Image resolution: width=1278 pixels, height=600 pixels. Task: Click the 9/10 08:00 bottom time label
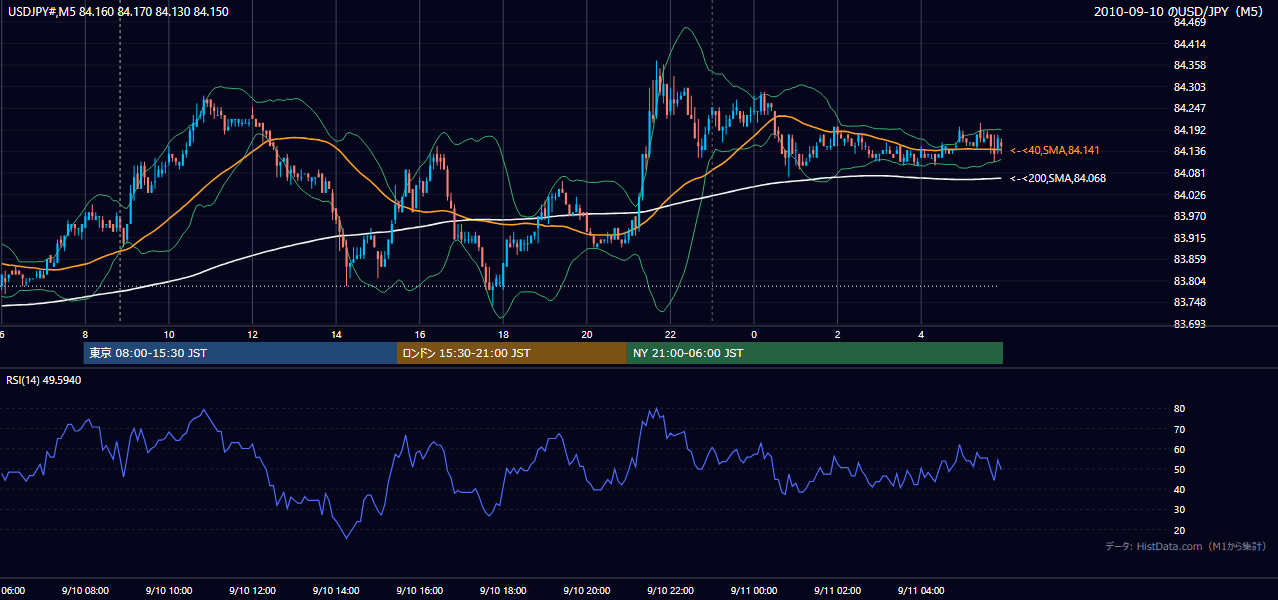click(x=84, y=591)
